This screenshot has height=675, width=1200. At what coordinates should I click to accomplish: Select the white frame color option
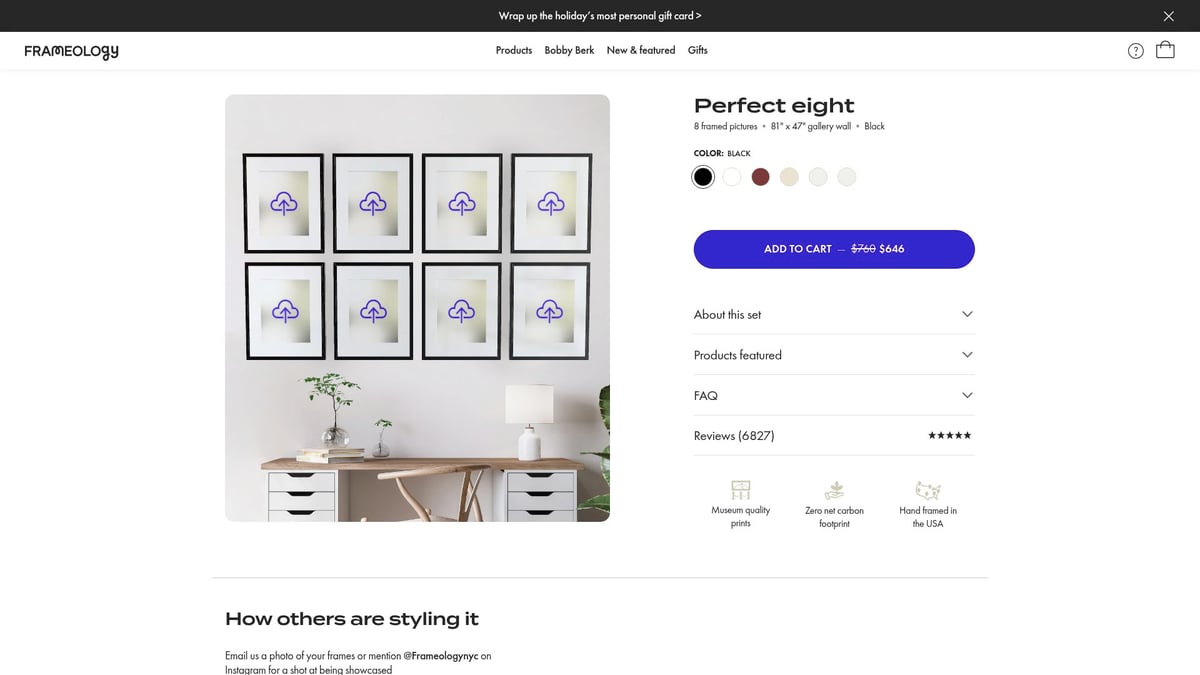(x=732, y=176)
